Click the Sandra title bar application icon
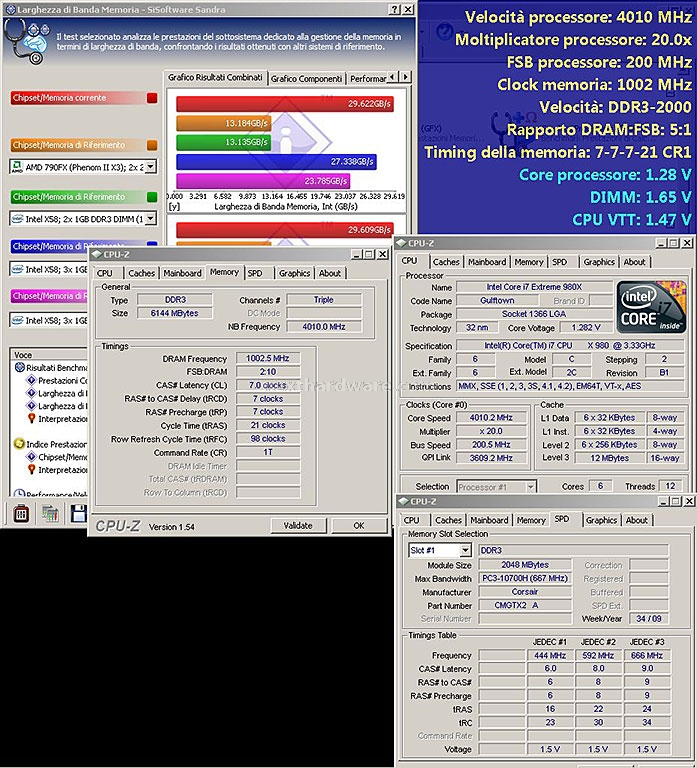 coord(10,9)
